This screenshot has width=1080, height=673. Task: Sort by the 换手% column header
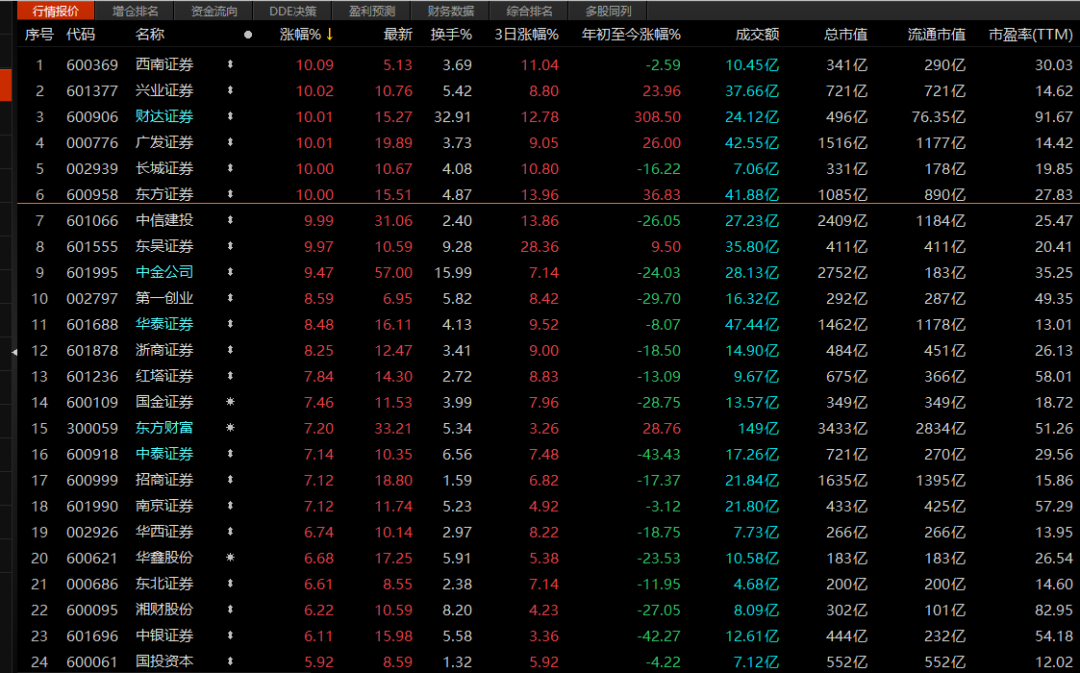click(x=451, y=34)
